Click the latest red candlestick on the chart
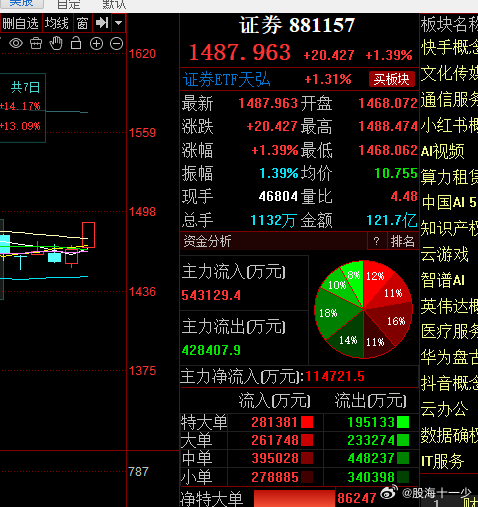Image resolution: width=478 pixels, height=507 pixels. (89, 235)
